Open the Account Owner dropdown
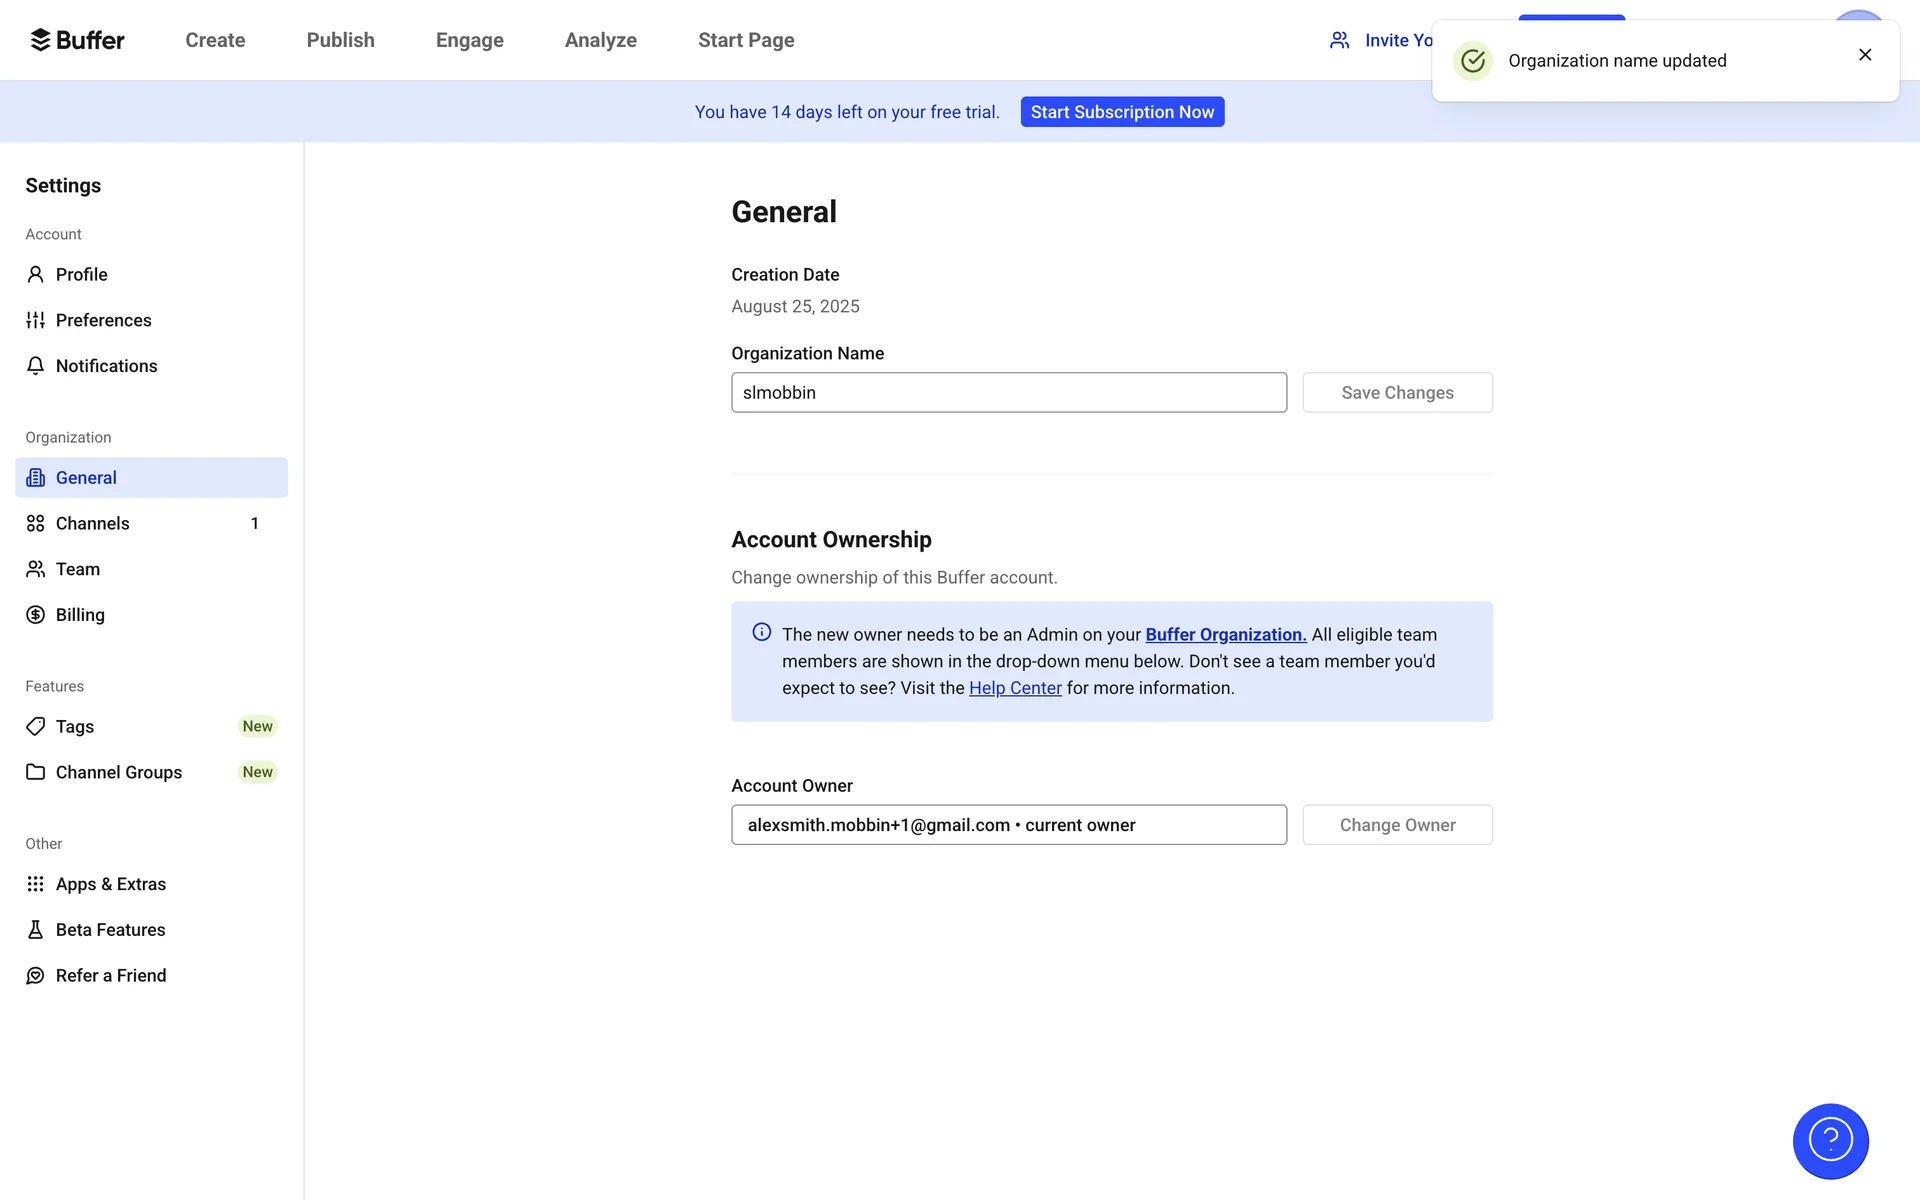Image resolution: width=1920 pixels, height=1200 pixels. (1008, 825)
